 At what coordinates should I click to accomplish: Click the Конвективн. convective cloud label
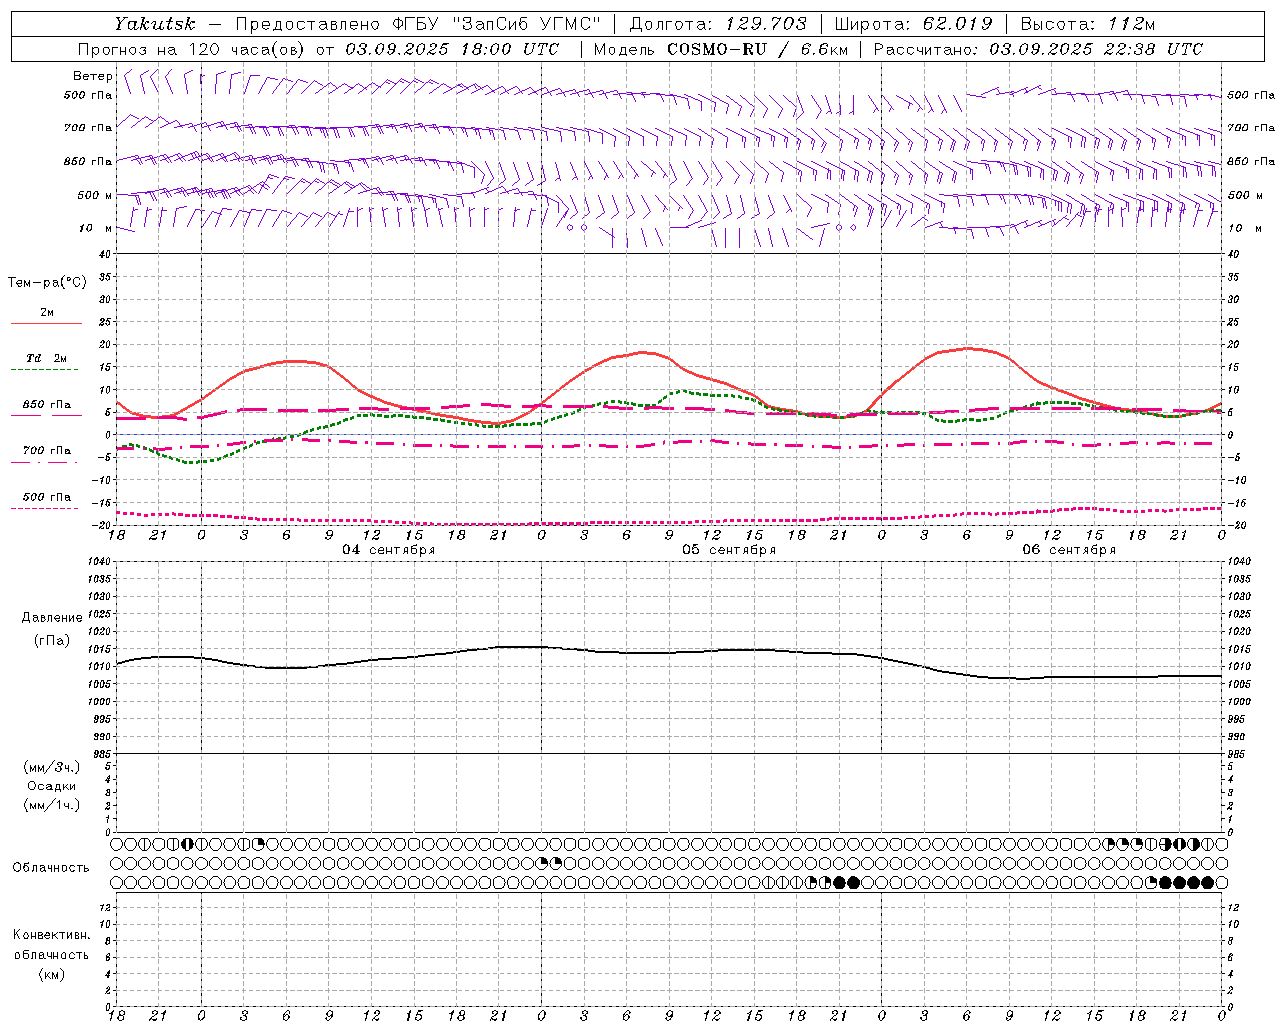point(51,935)
